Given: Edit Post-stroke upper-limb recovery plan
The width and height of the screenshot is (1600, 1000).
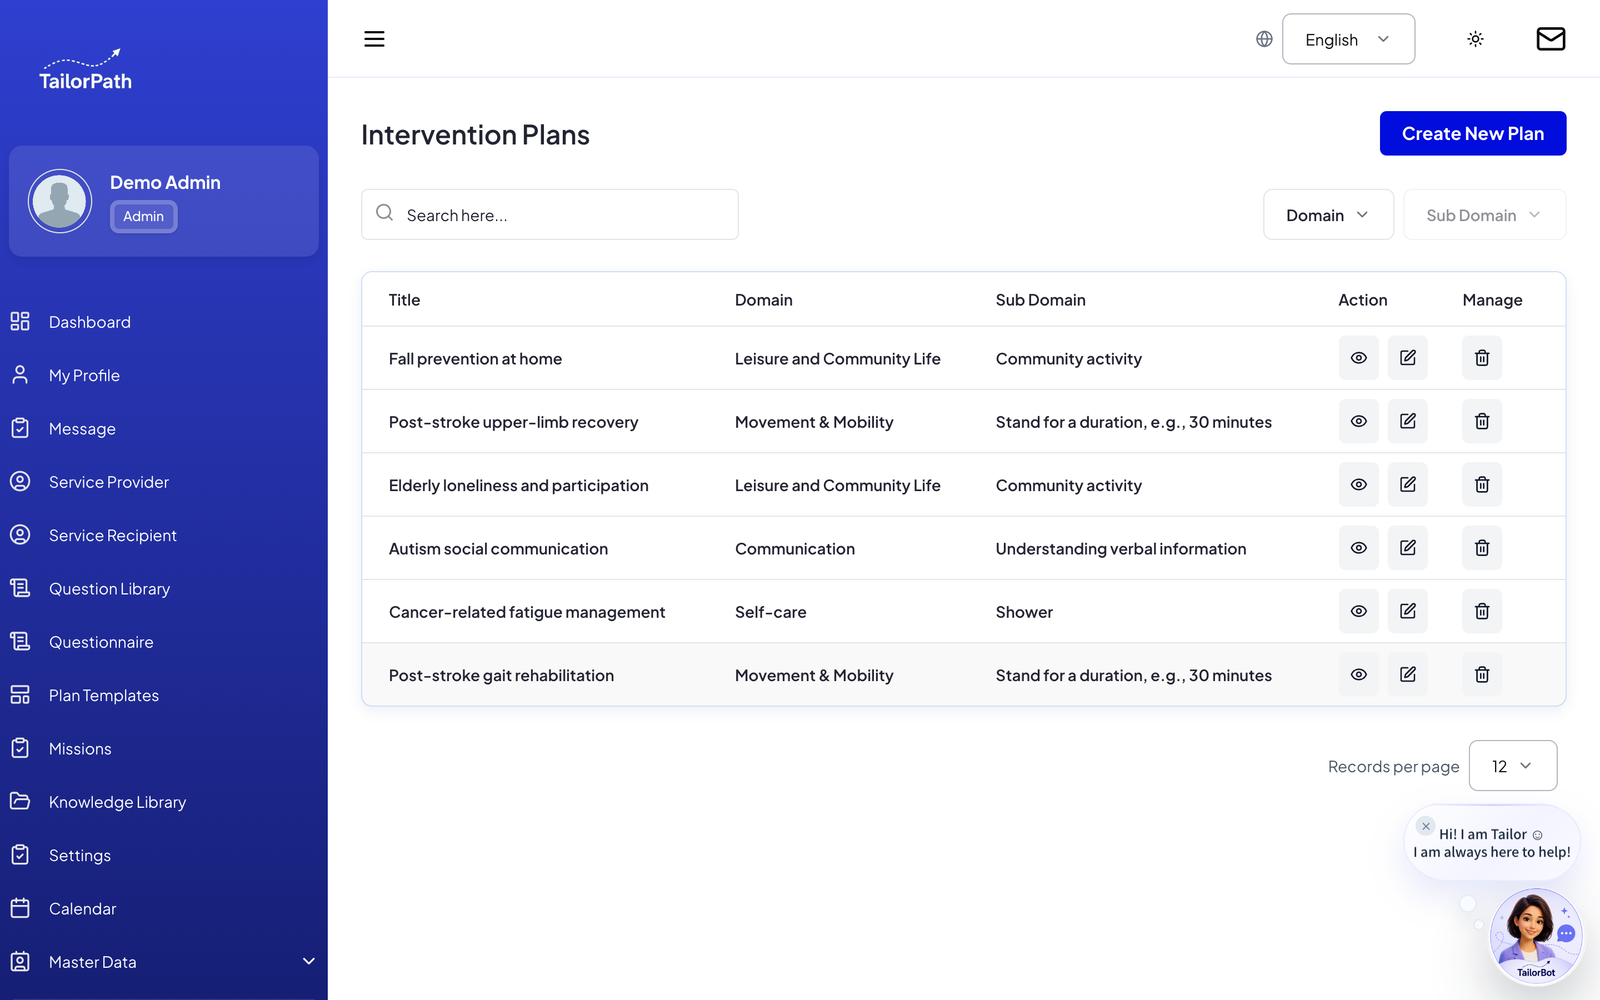Looking at the screenshot, I should (1407, 421).
